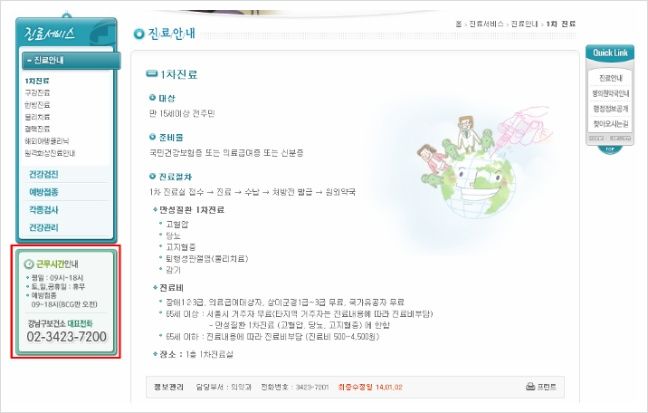Click the TOP button under Quick Link

(x=610, y=150)
